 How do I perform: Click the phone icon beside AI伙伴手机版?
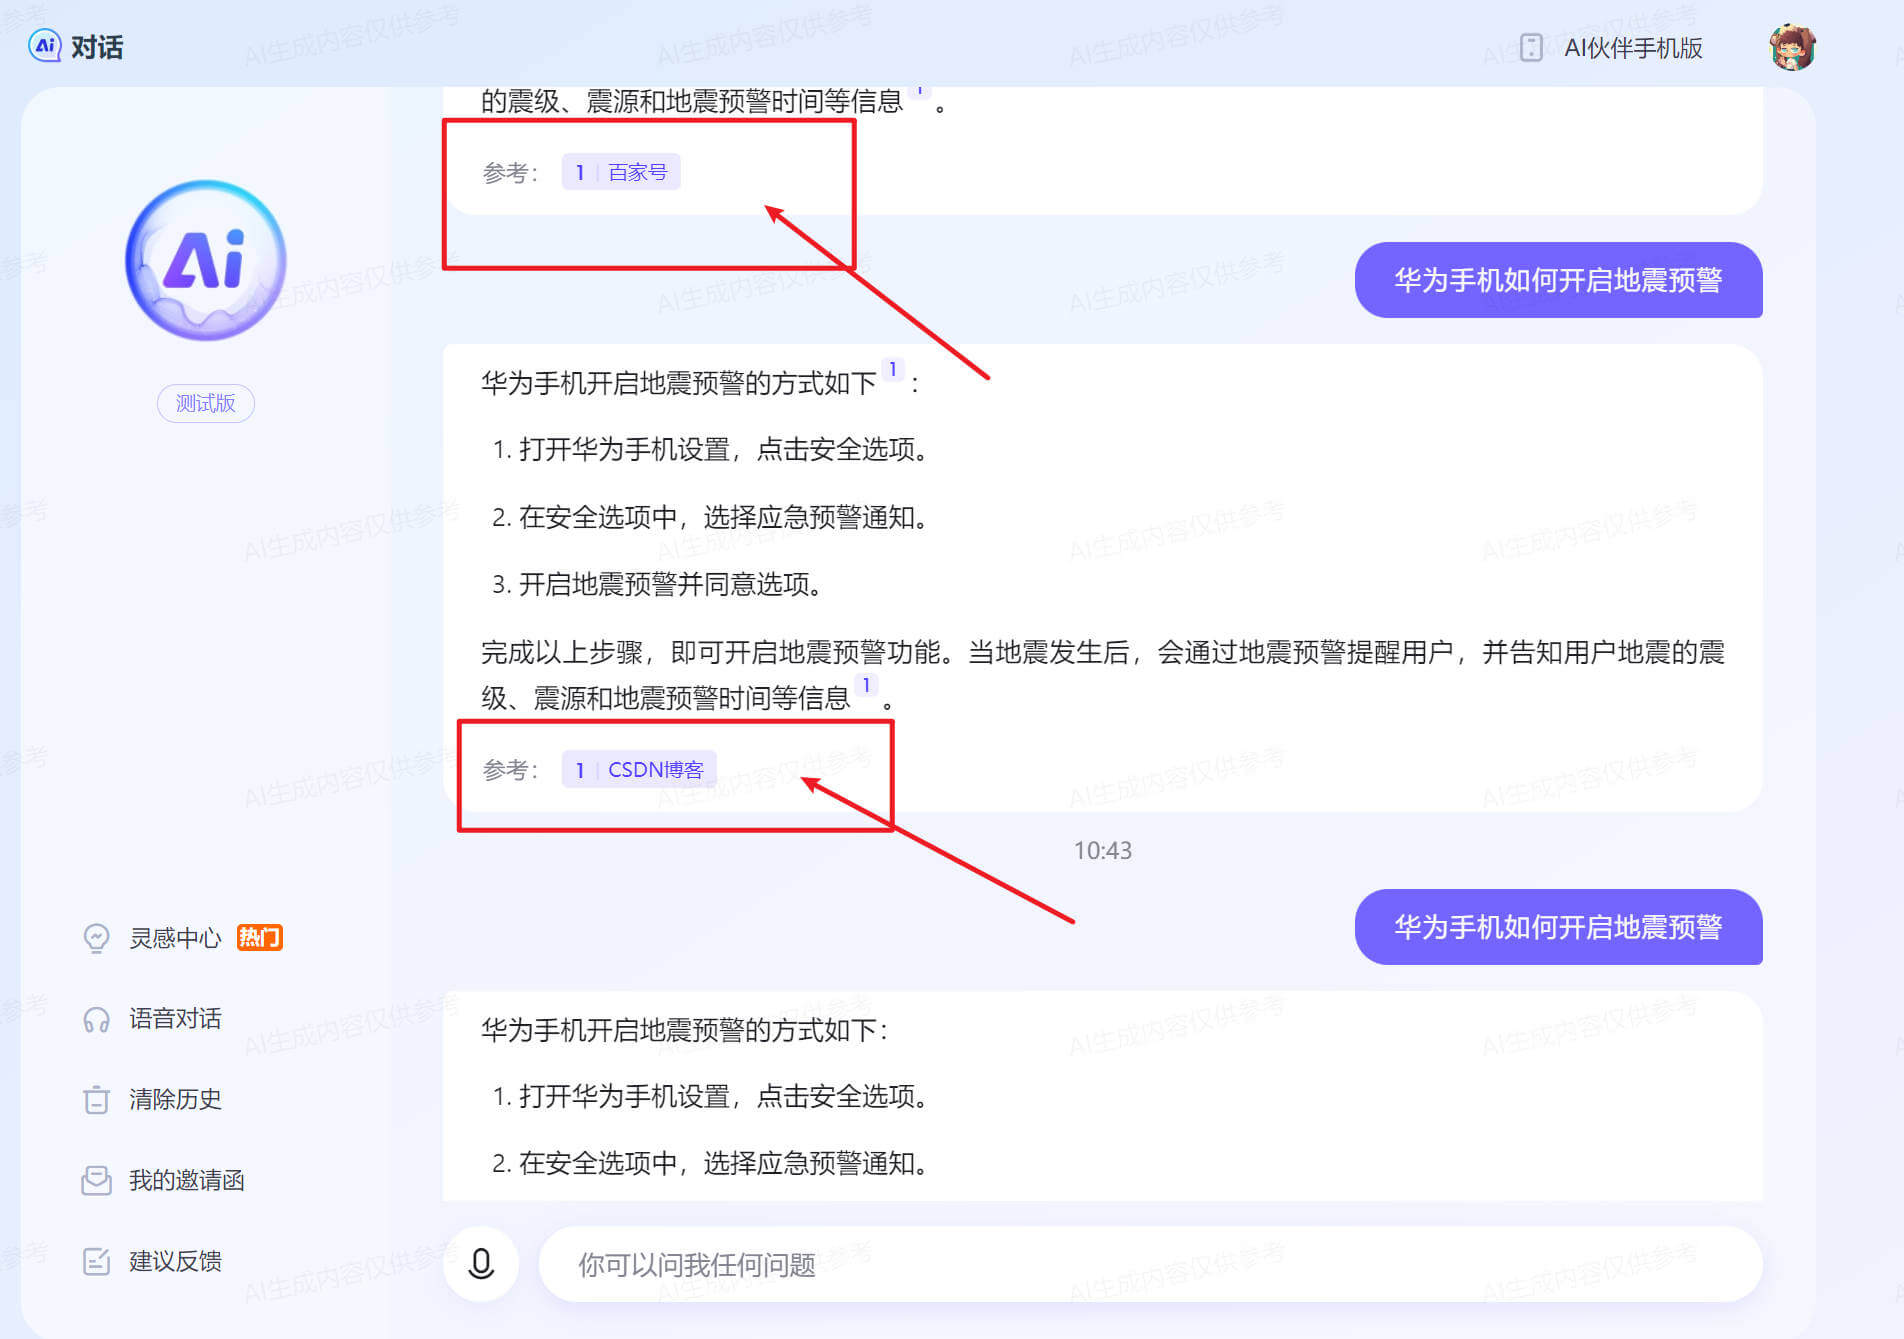[1531, 47]
